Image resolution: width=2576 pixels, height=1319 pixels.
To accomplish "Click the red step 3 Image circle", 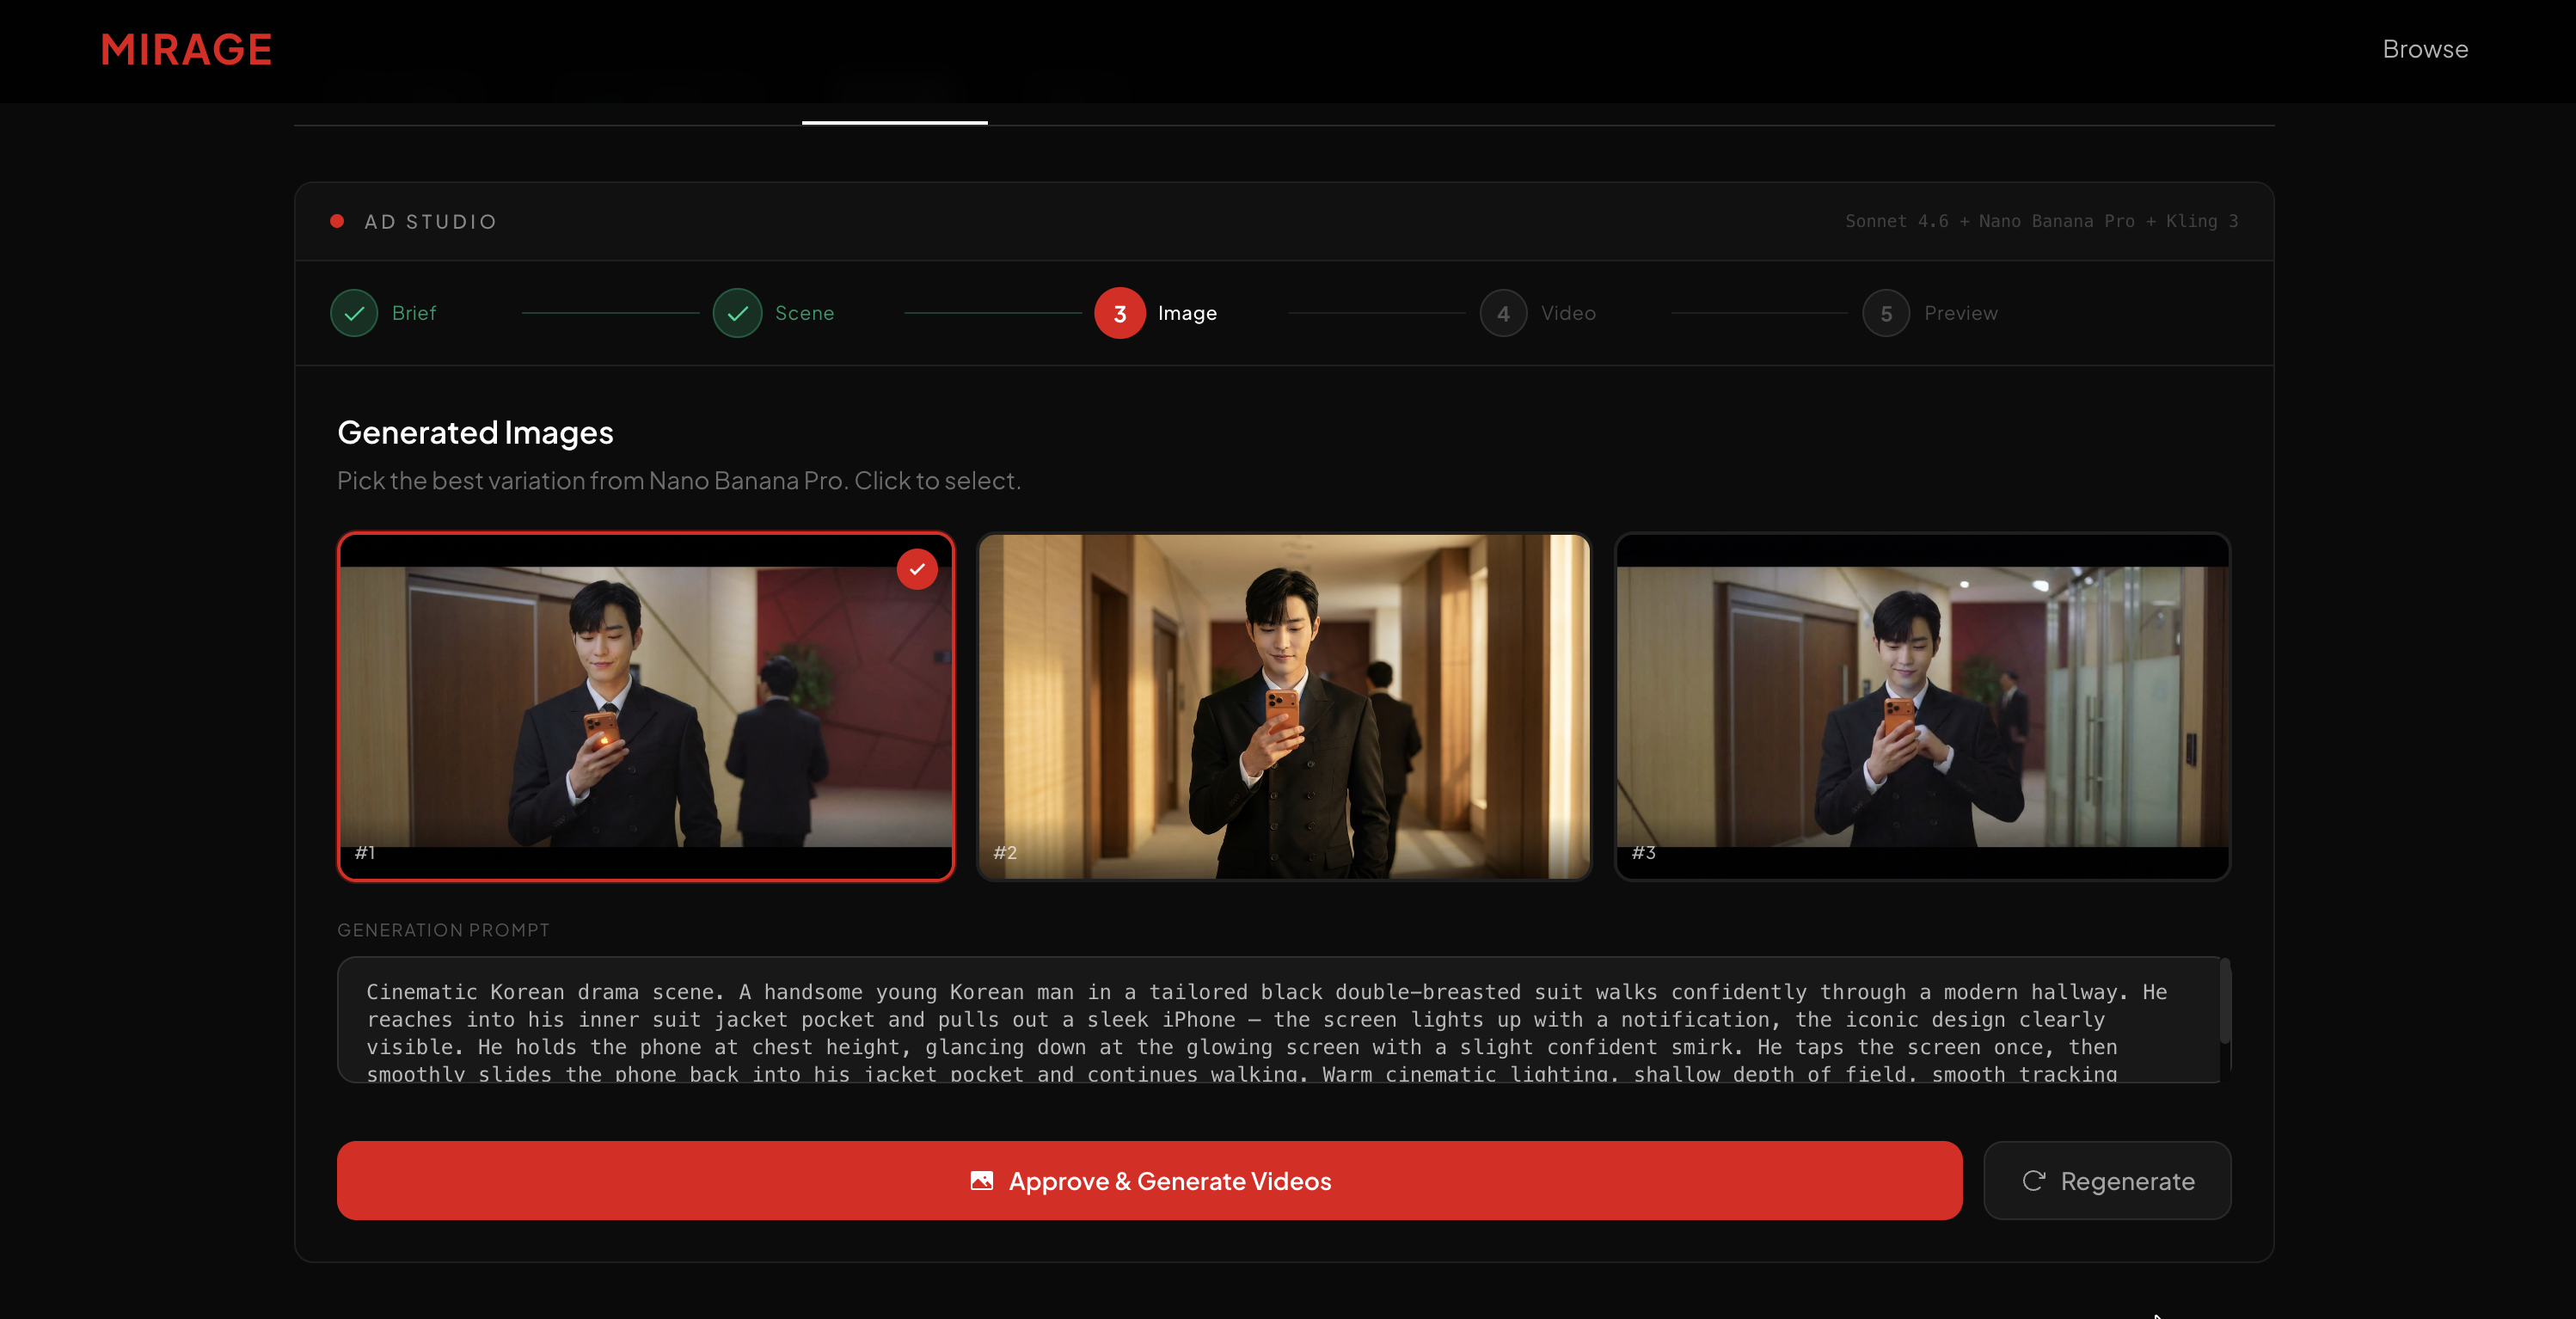I will point(1119,313).
